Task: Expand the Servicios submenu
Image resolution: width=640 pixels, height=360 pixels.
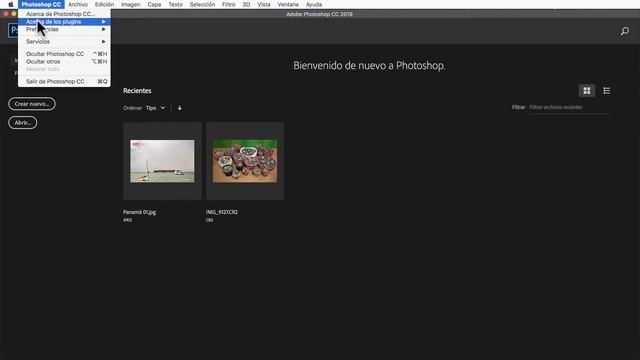Action: click(64, 42)
